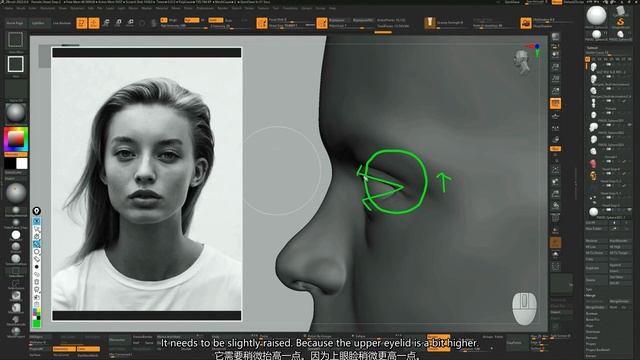Toggle the Floor grid icon

pos(556,116)
